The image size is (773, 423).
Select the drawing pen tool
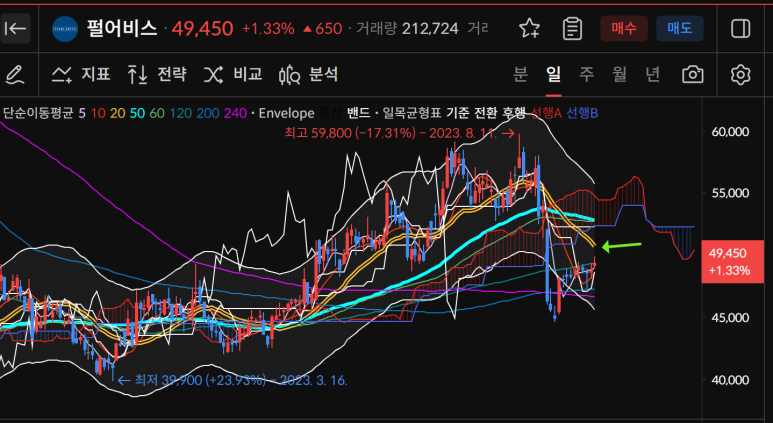15,74
